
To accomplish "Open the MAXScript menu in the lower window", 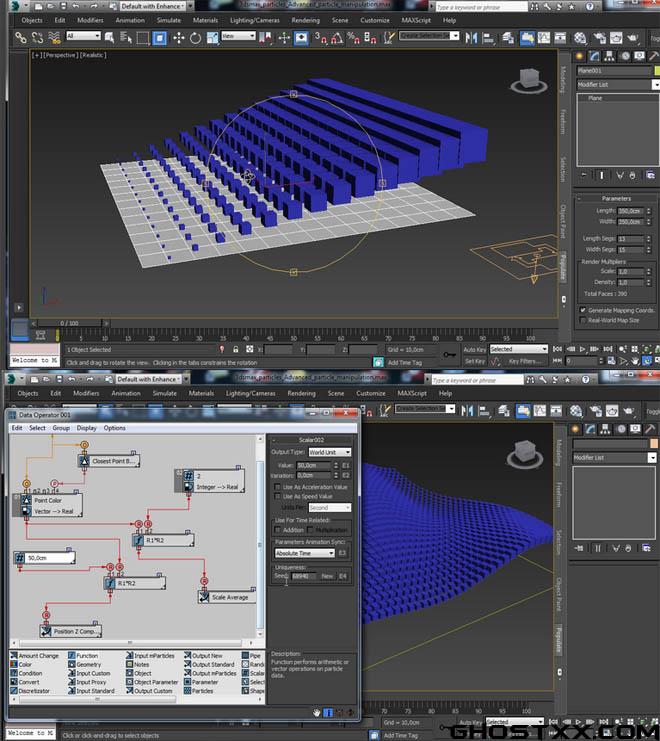I will coord(411,393).
